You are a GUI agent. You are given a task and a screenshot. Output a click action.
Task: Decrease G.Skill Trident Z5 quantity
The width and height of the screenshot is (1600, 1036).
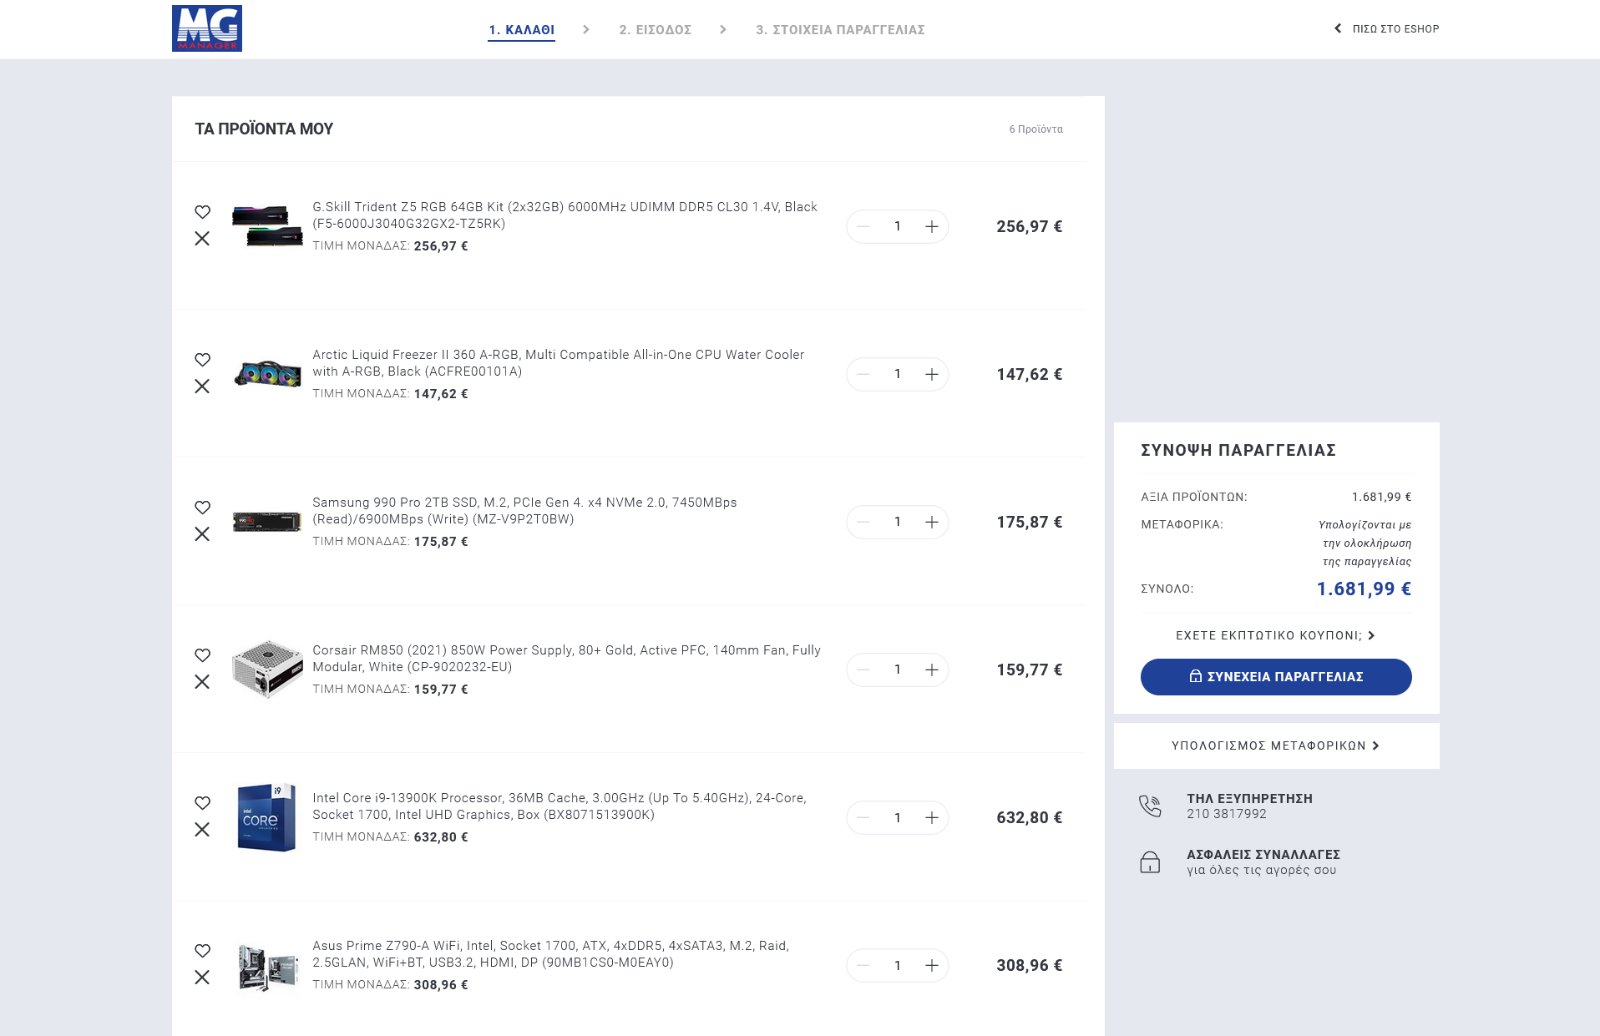pos(863,226)
